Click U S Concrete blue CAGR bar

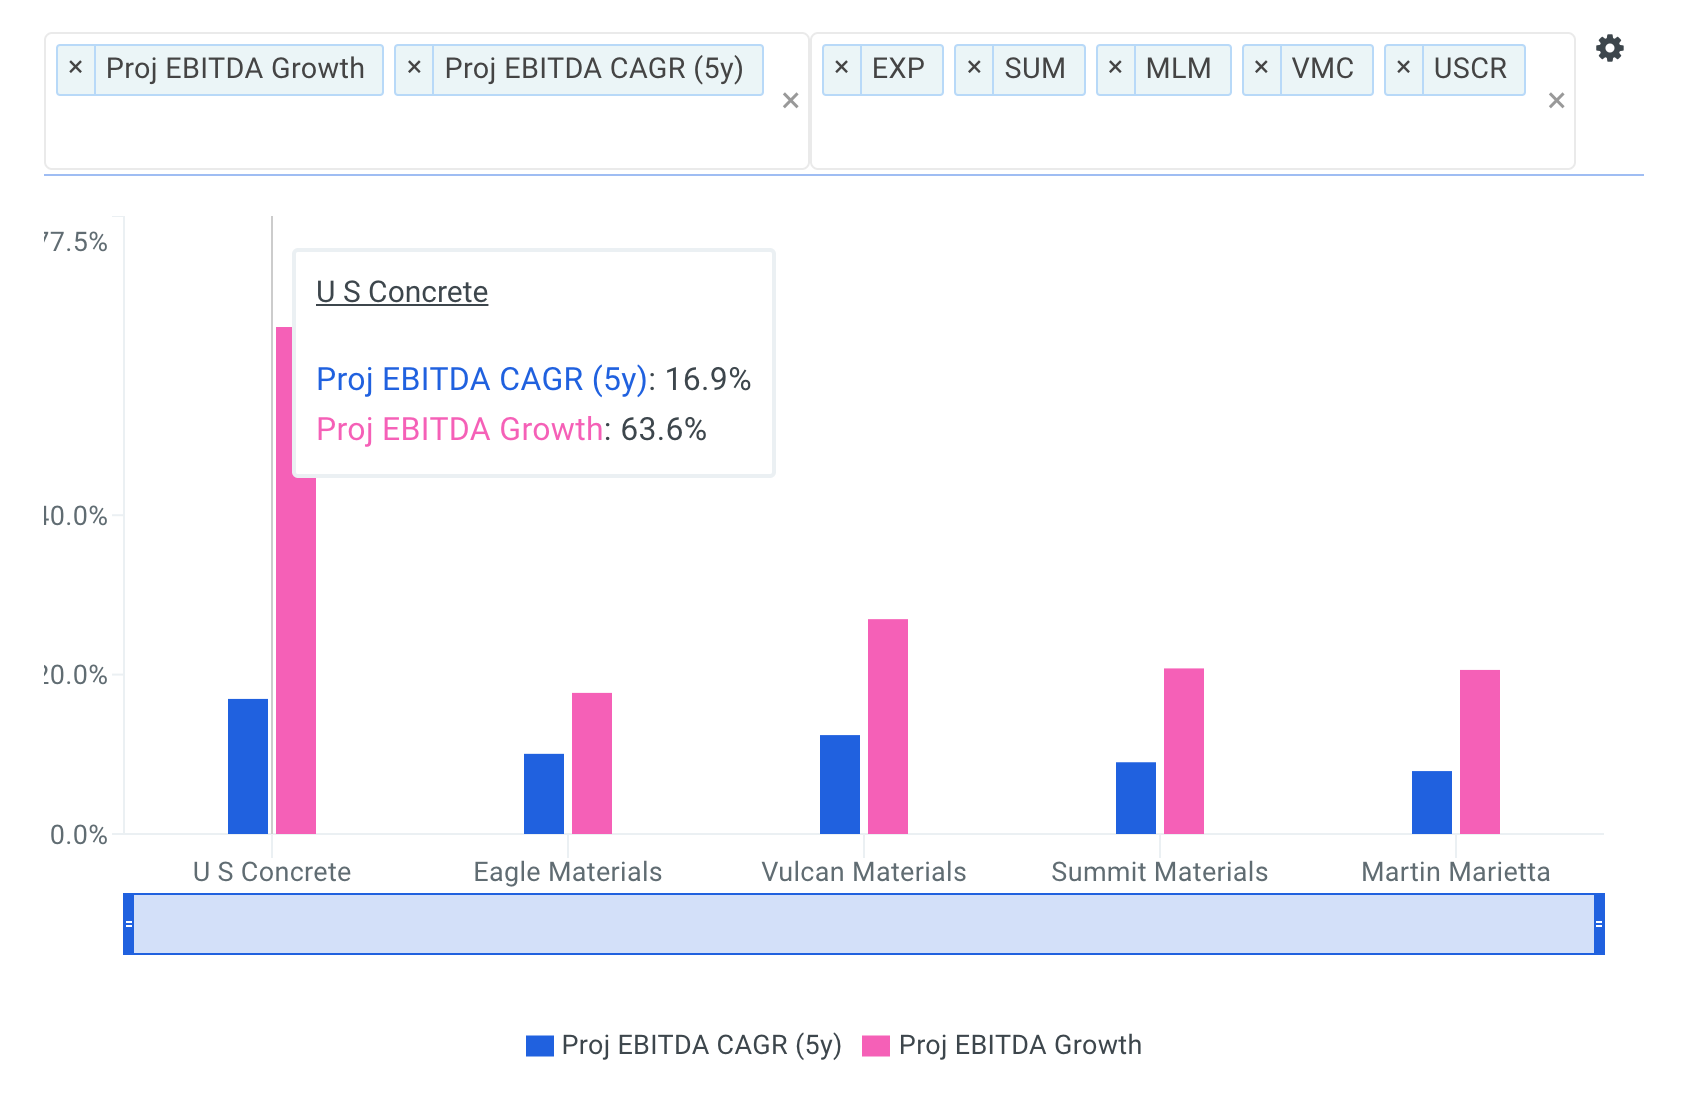coord(248,766)
